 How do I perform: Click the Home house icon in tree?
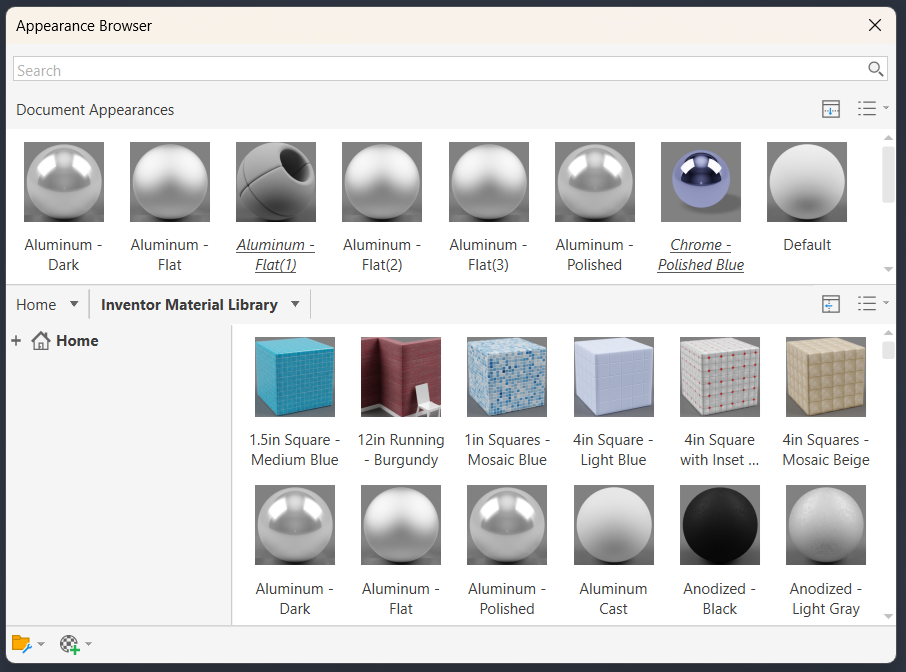(40, 341)
